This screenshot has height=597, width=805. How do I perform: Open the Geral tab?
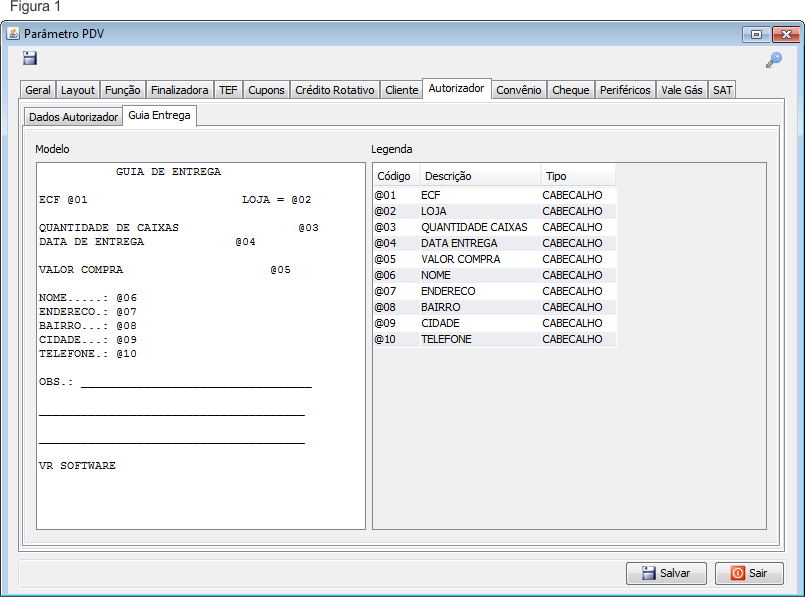pos(38,90)
